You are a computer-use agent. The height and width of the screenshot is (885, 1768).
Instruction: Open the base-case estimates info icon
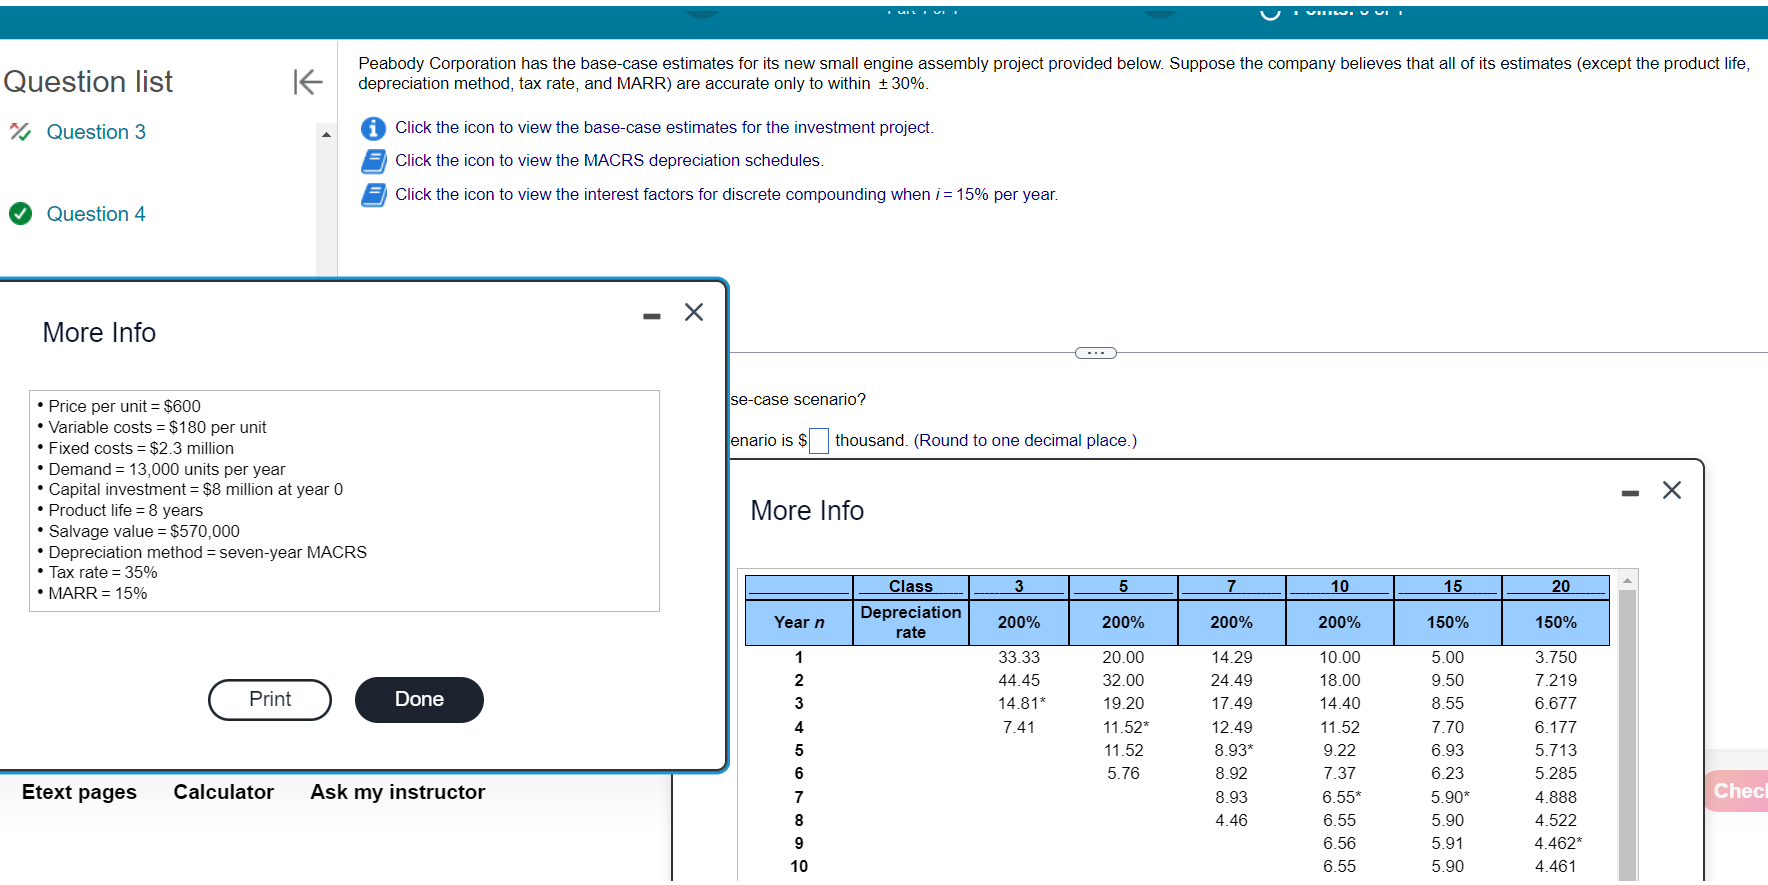point(373,128)
